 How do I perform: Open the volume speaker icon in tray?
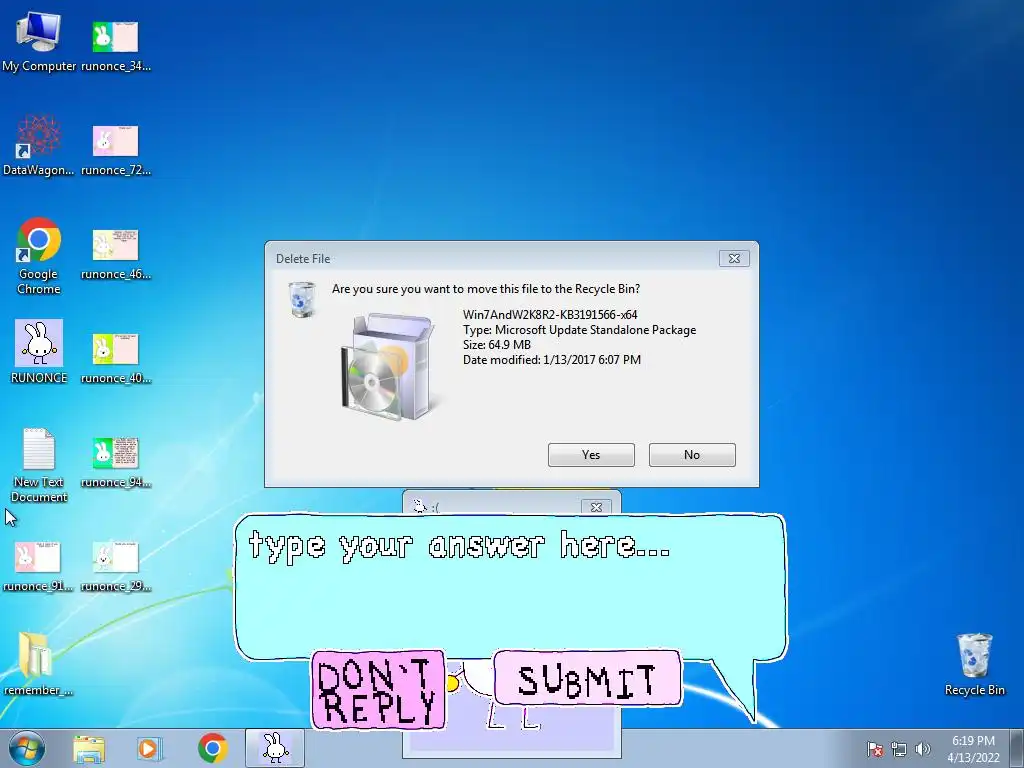[x=923, y=749]
